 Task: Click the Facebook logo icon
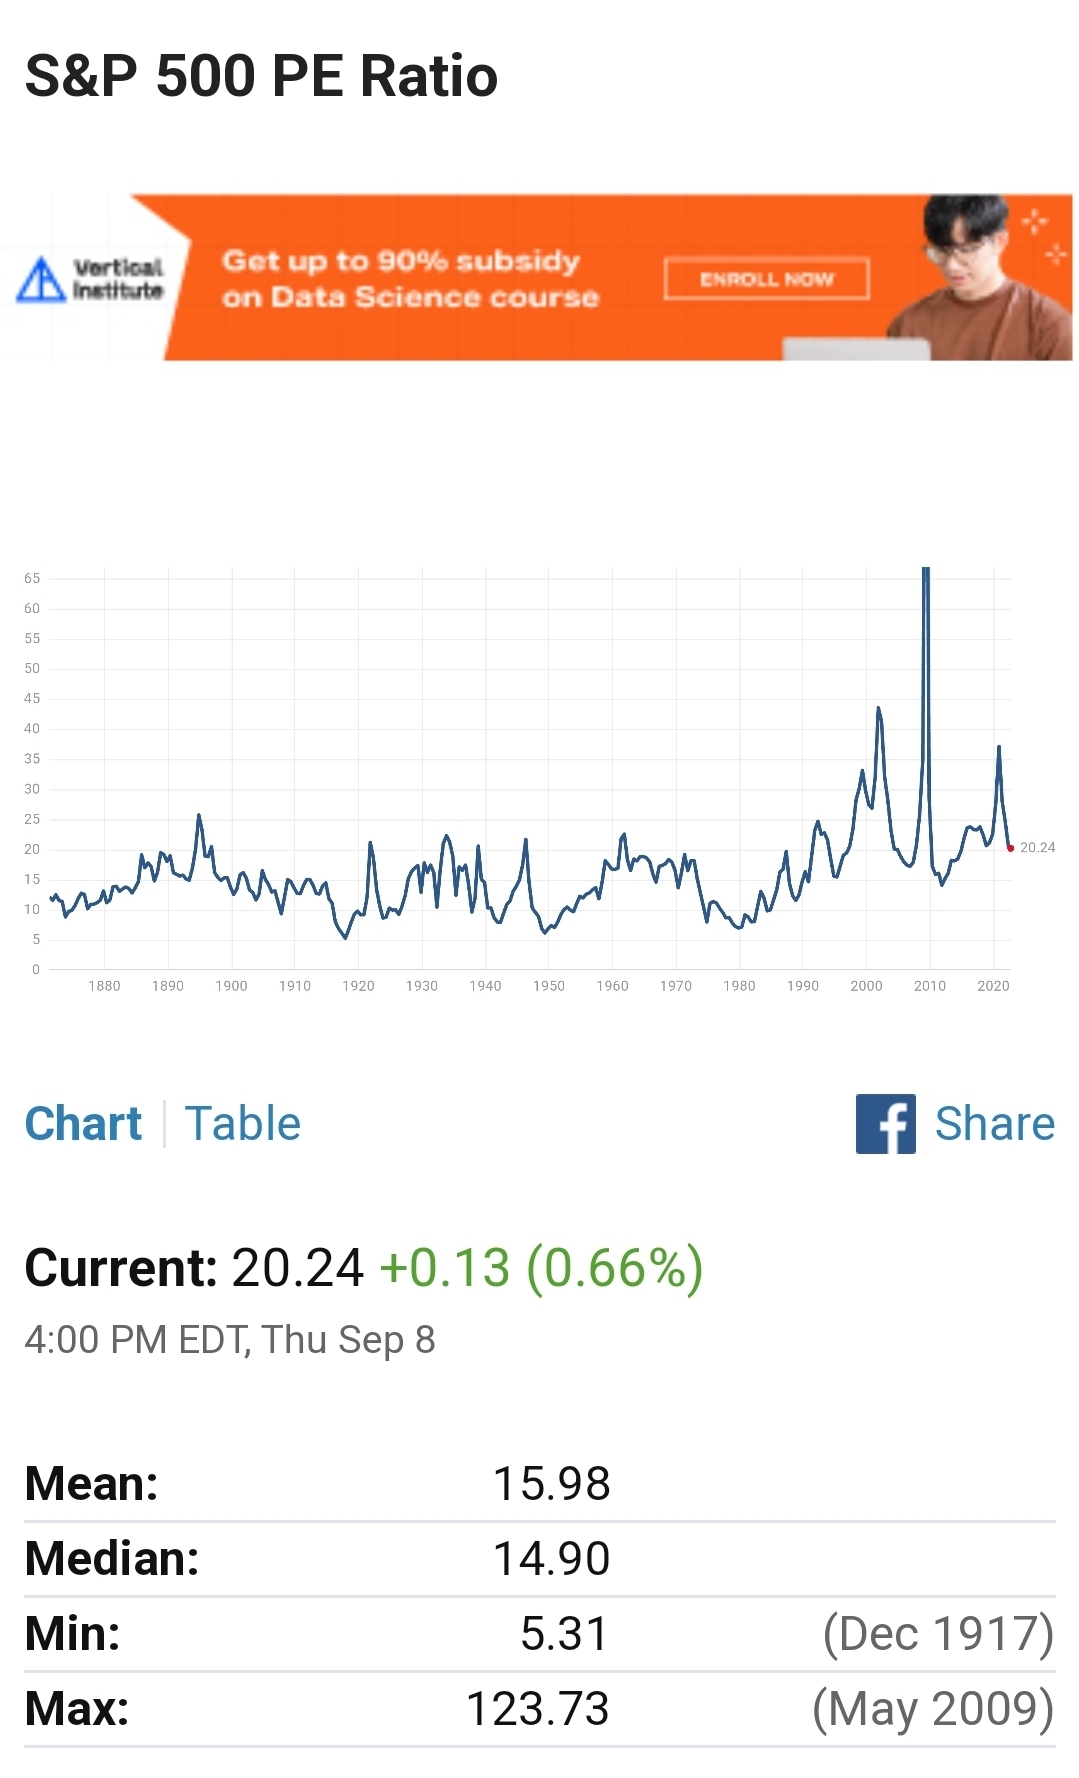pyautogui.click(x=885, y=1124)
